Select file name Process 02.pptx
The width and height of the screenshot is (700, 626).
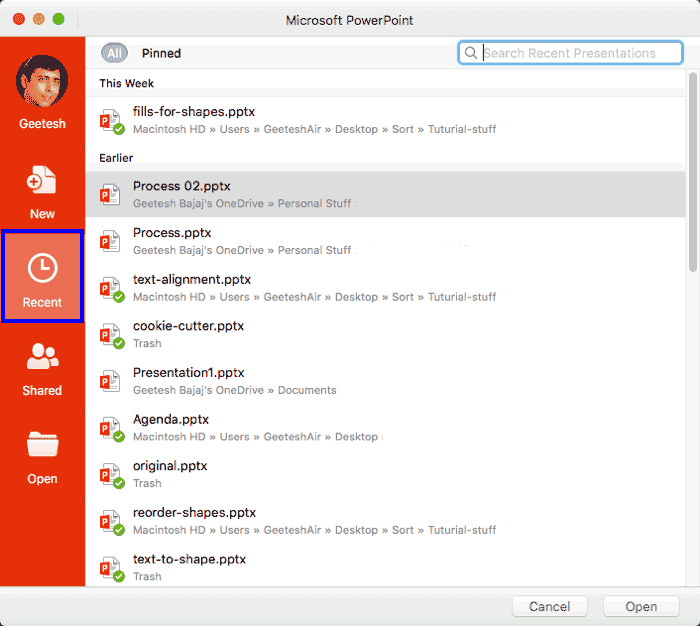(x=182, y=186)
